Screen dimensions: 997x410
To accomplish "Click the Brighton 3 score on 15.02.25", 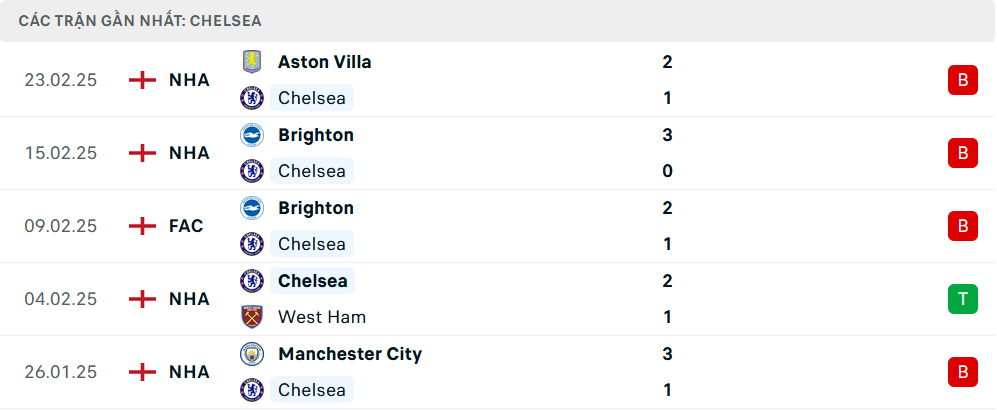I will pos(667,135).
